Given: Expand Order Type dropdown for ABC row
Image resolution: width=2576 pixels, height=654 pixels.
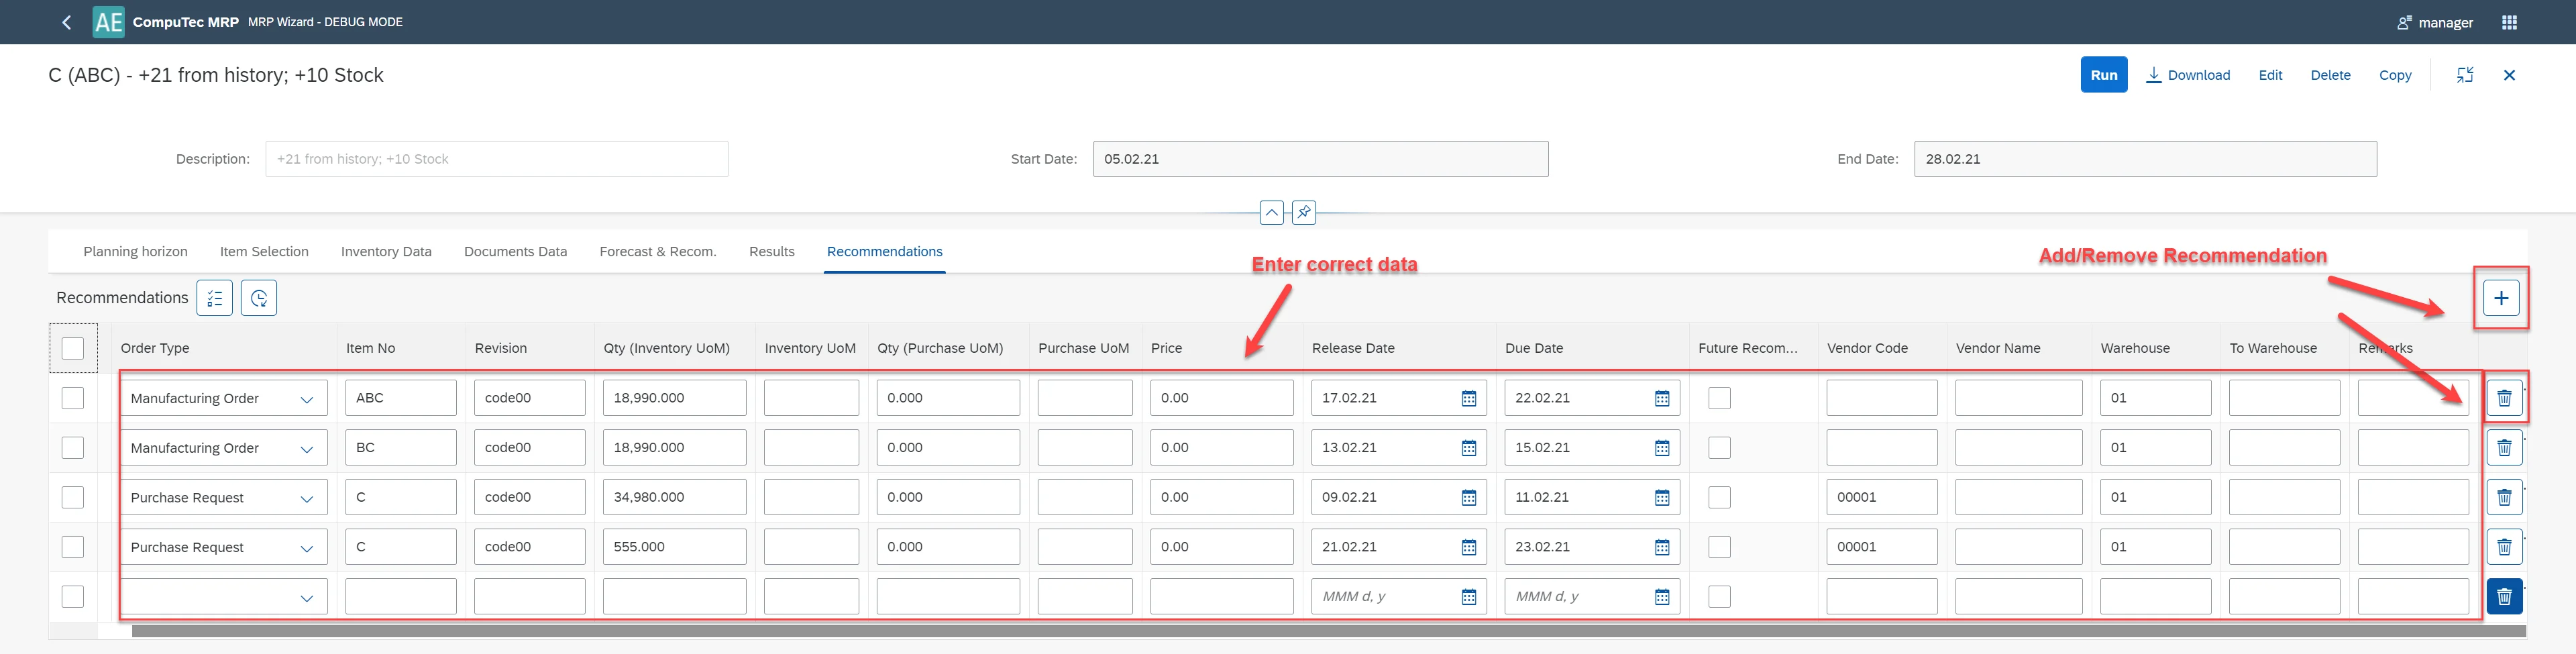Looking at the screenshot, I should coord(307,399).
